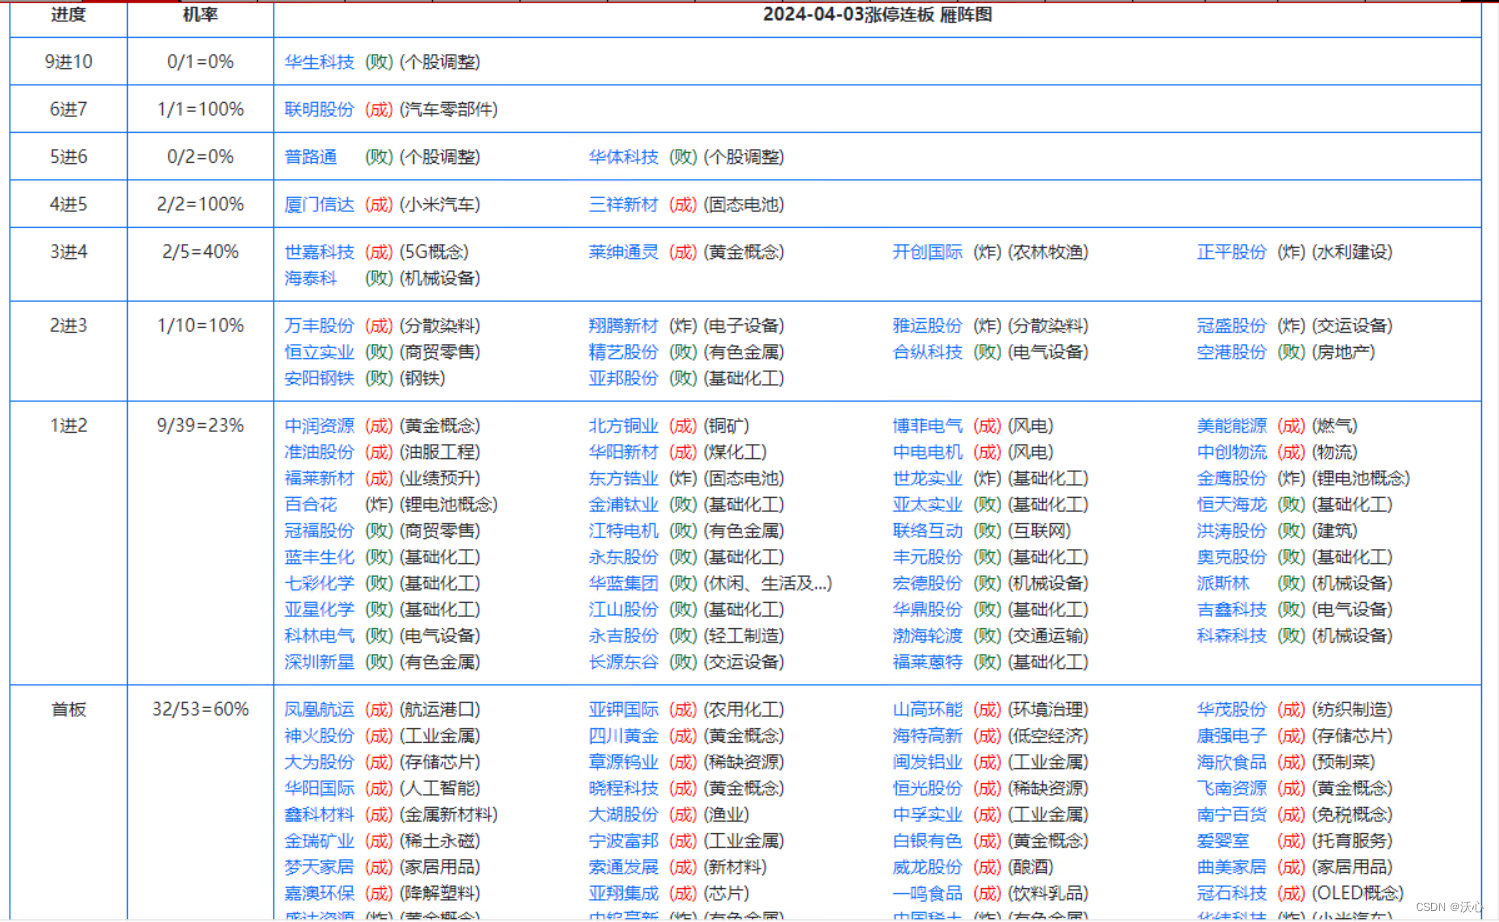Click the 2024-04-03涨停连板 雁阵图 title

pos(877,15)
